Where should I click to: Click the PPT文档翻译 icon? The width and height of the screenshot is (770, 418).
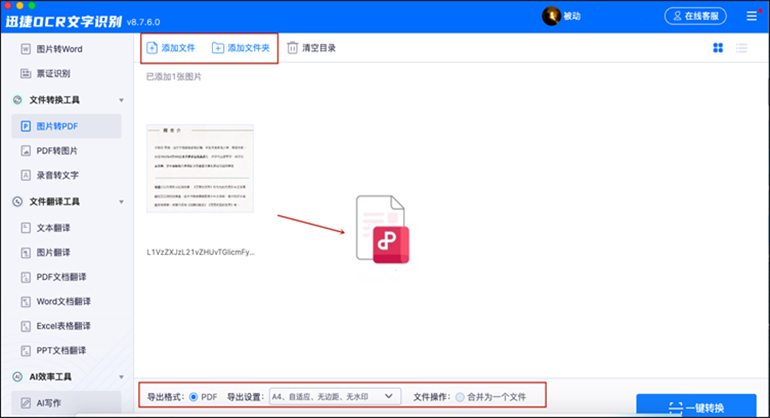pyautogui.click(x=26, y=351)
